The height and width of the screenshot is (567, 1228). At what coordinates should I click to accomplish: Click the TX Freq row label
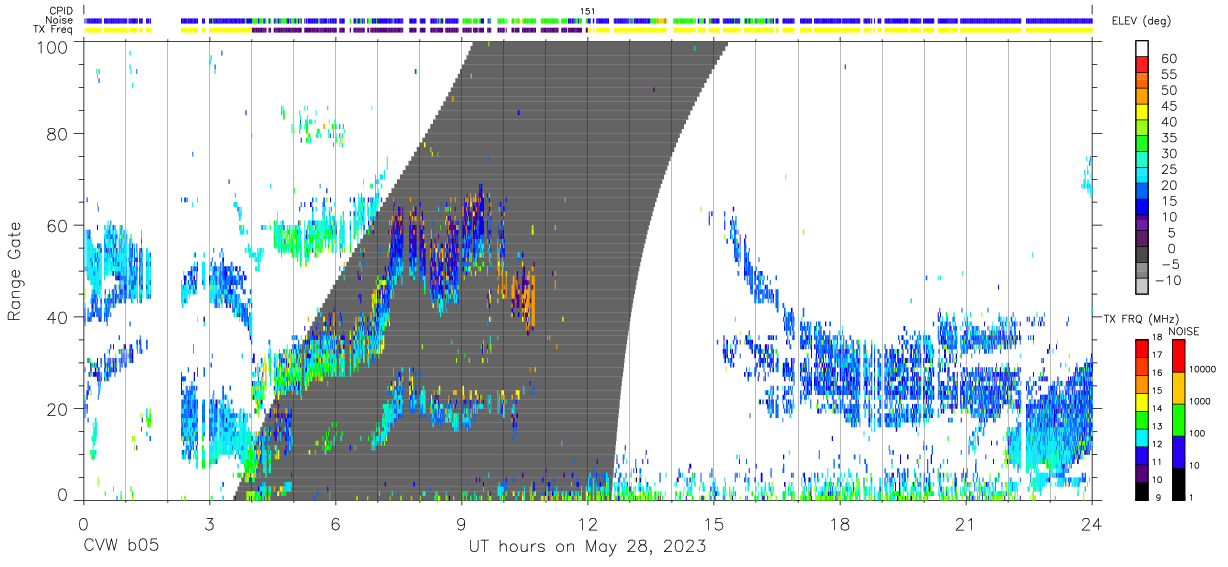coord(53,30)
